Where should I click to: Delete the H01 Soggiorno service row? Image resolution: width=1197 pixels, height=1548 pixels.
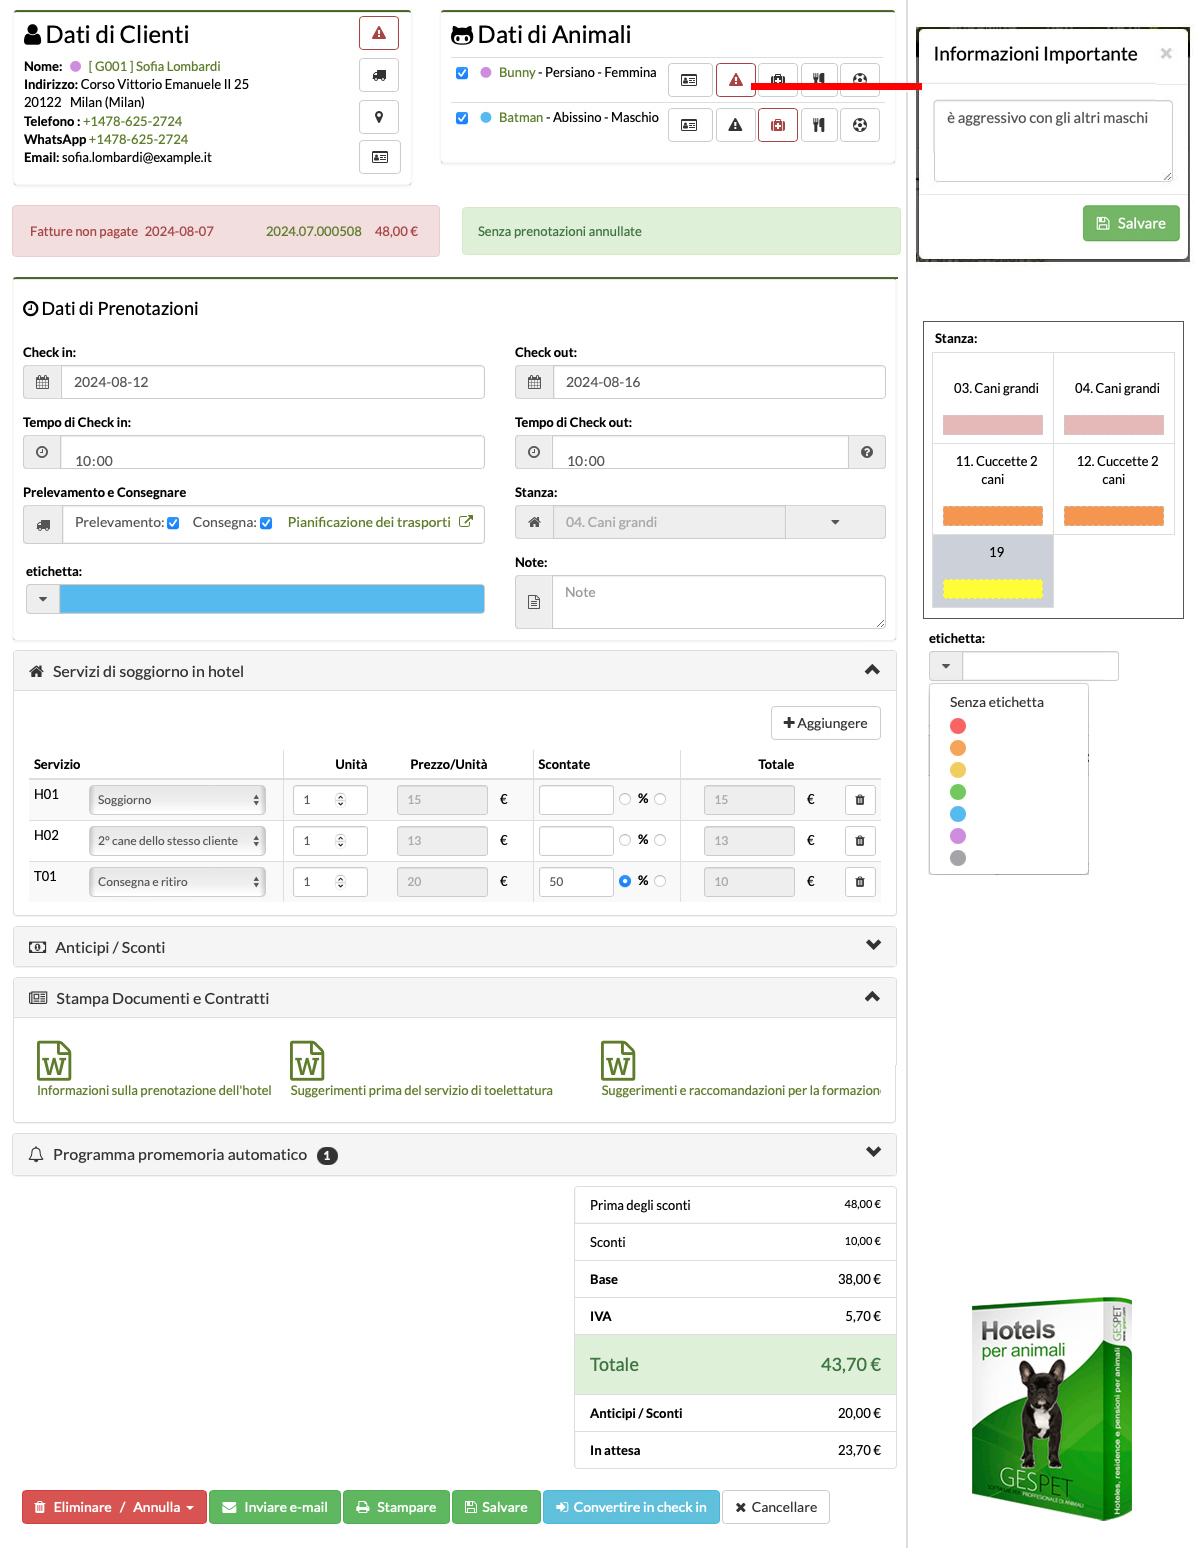(x=859, y=800)
